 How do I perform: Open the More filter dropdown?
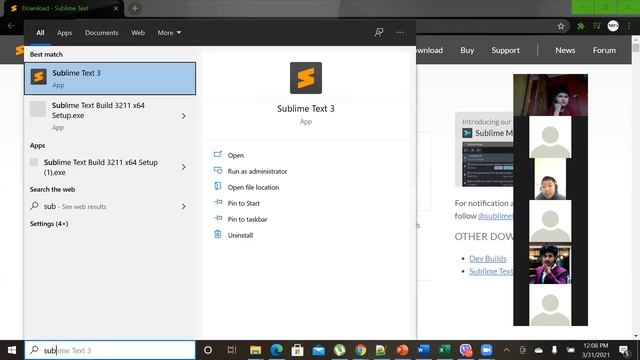(x=169, y=33)
